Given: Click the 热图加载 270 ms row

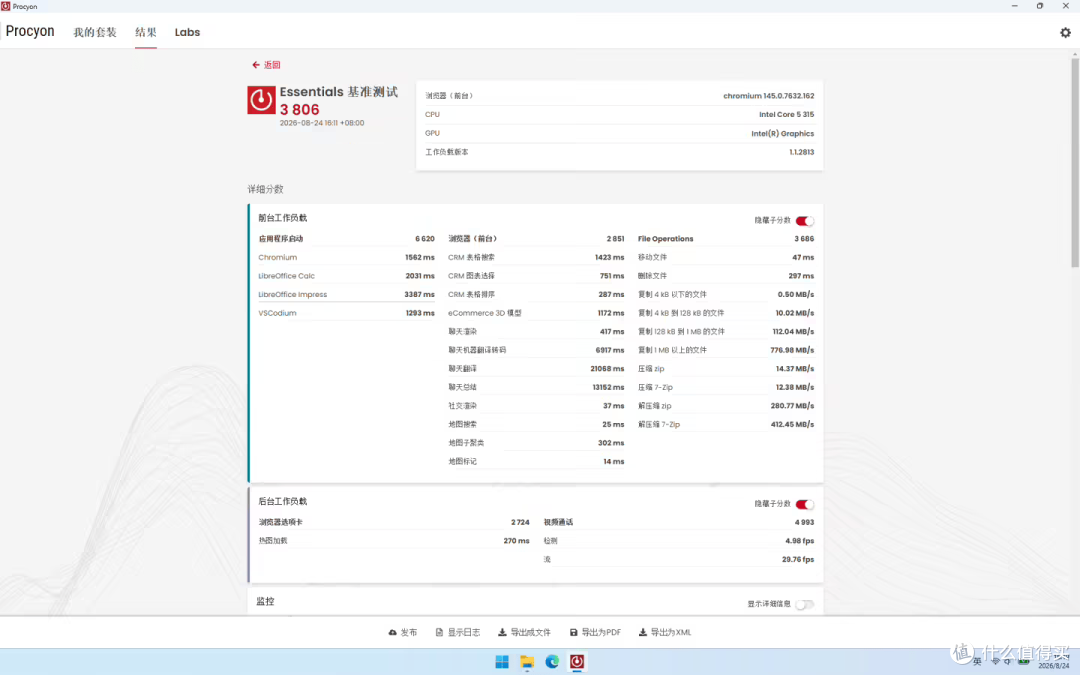Looking at the screenshot, I should pyautogui.click(x=394, y=541).
